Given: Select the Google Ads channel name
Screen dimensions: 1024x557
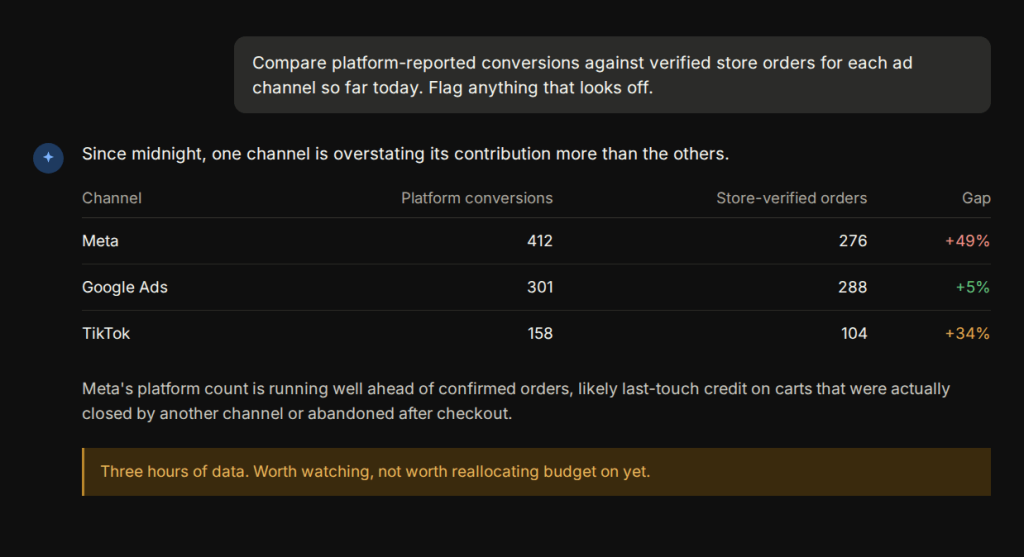Looking at the screenshot, I should [125, 287].
